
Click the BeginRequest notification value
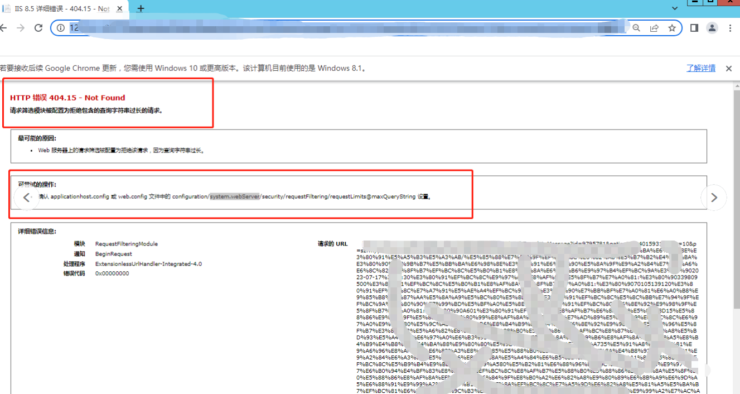coord(113,254)
